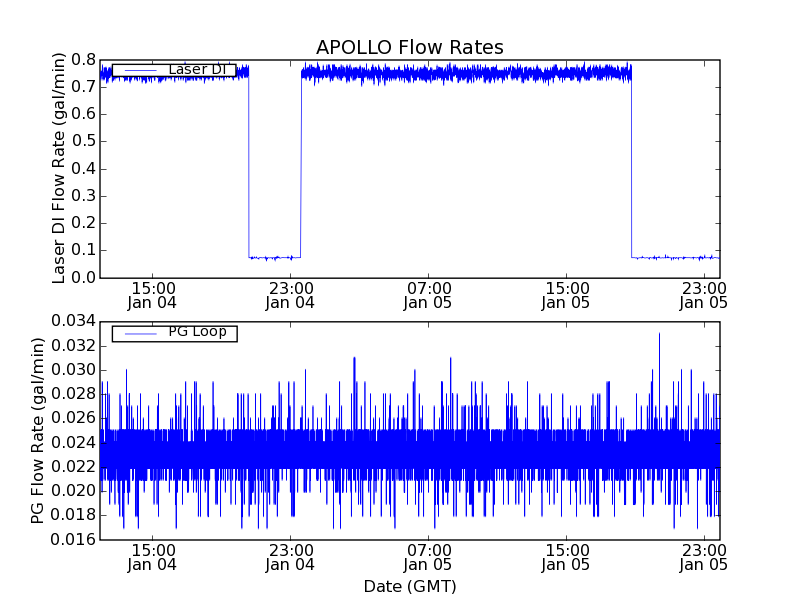The width and height of the screenshot is (800, 600).
Task: Click the "PG Flow Rate (gal/min)" axis label
Action: coord(39,430)
